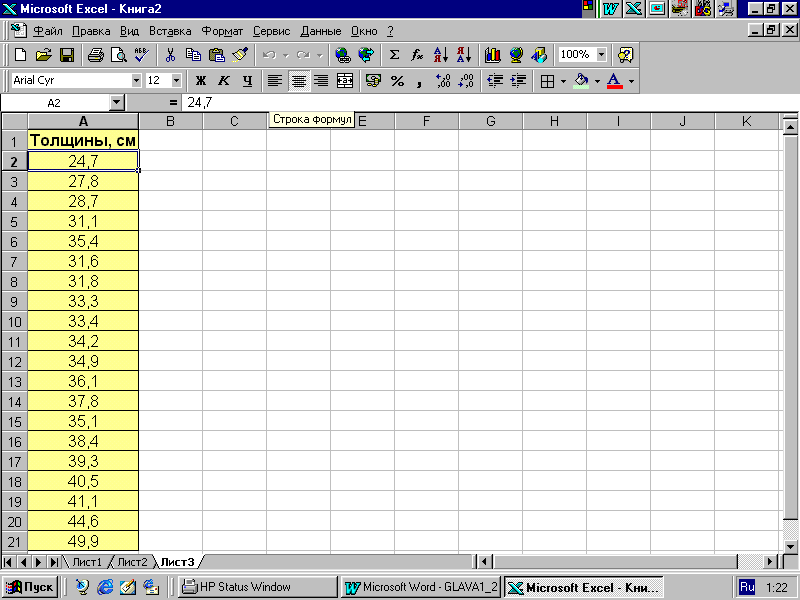Viewport: 800px width, 600px height.
Task: Toggle underline Ч formatting
Action: [247, 81]
